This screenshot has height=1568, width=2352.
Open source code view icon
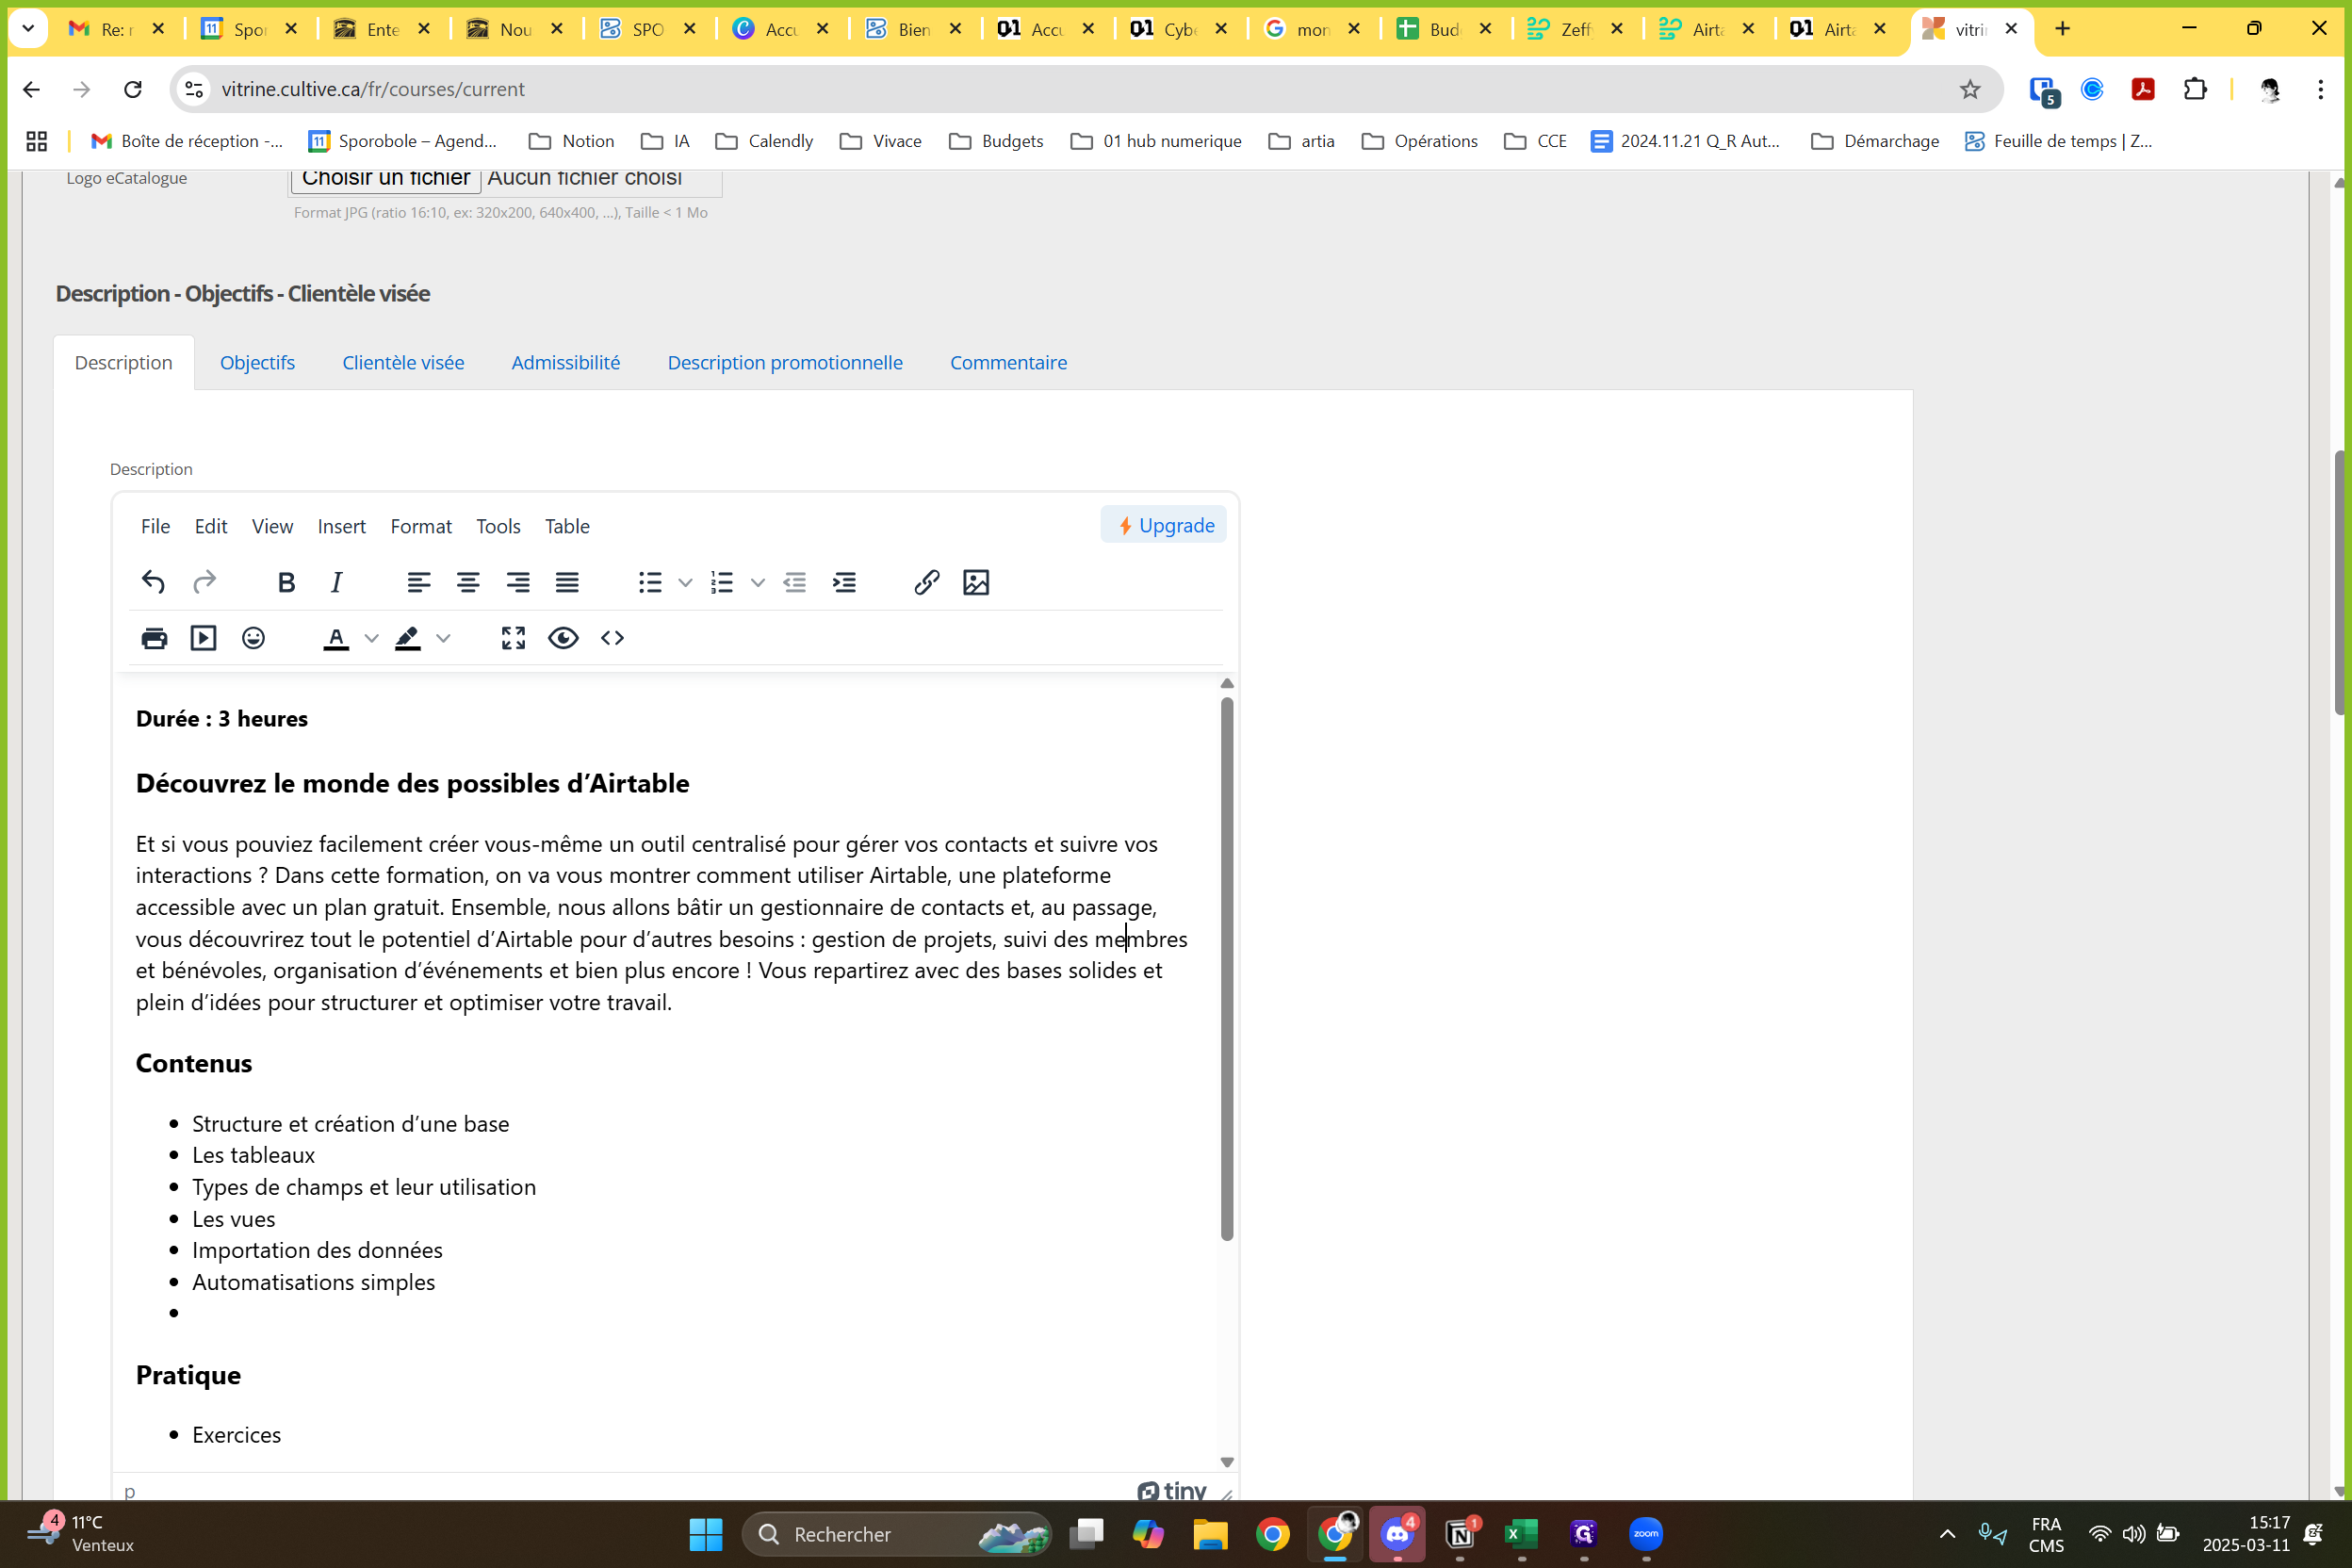tap(613, 638)
